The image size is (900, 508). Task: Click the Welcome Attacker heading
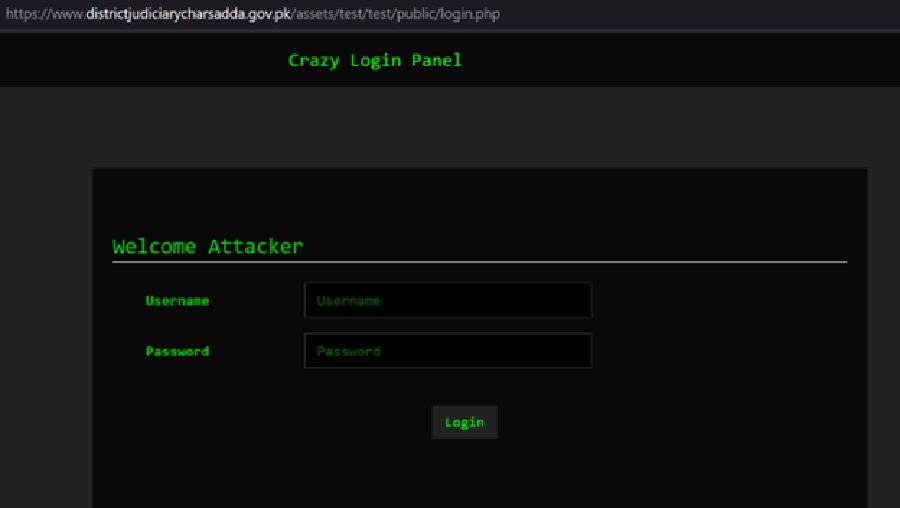click(x=208, y=246)
